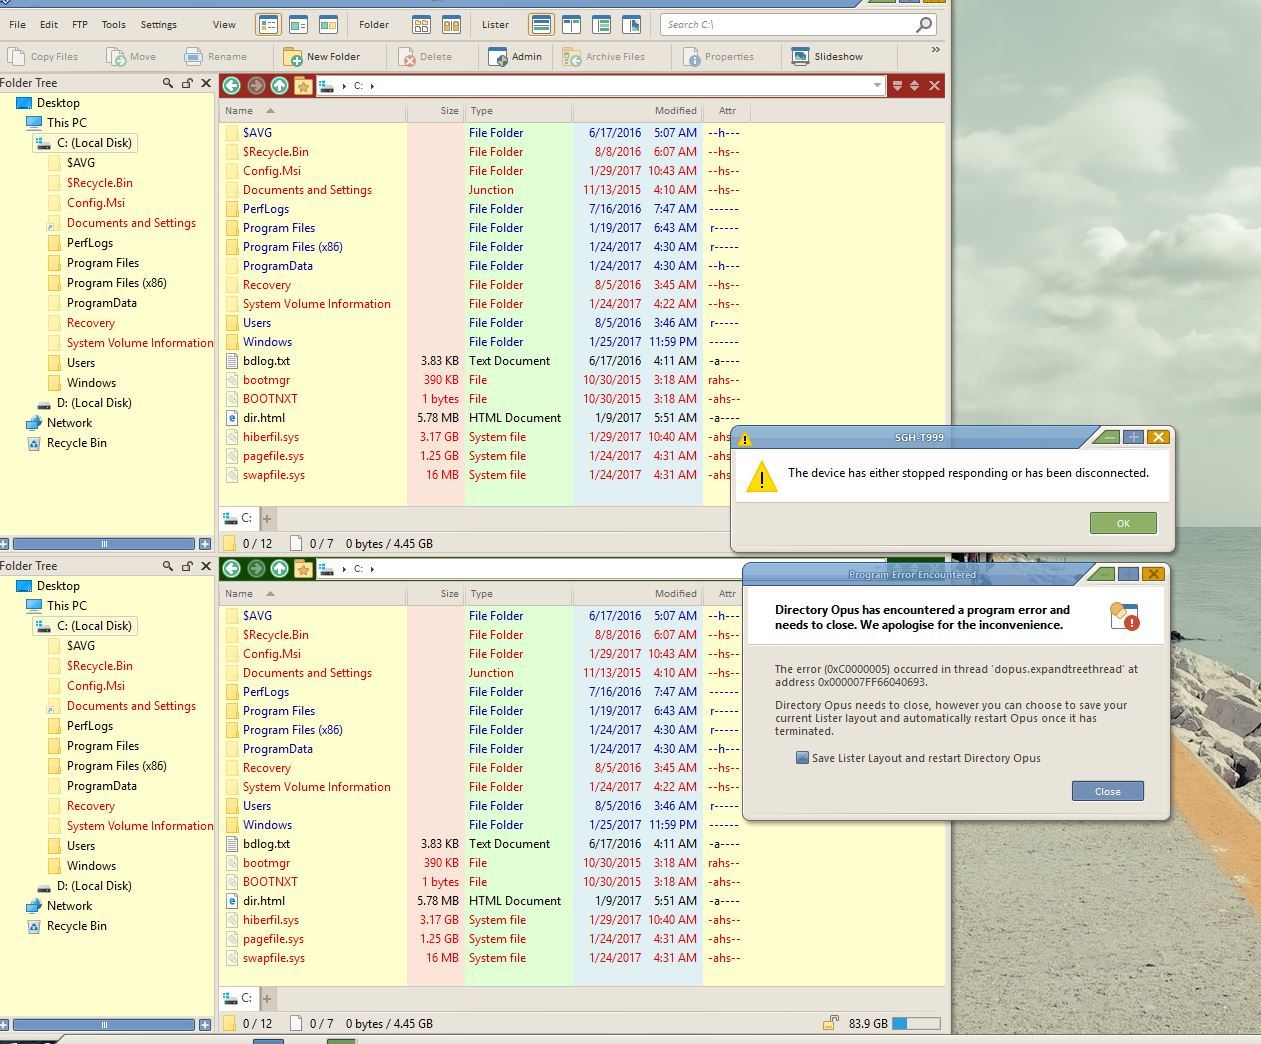Click the New Folder toolbar button
Screen dimensions: 1261x1044
(x=322, y=57)
